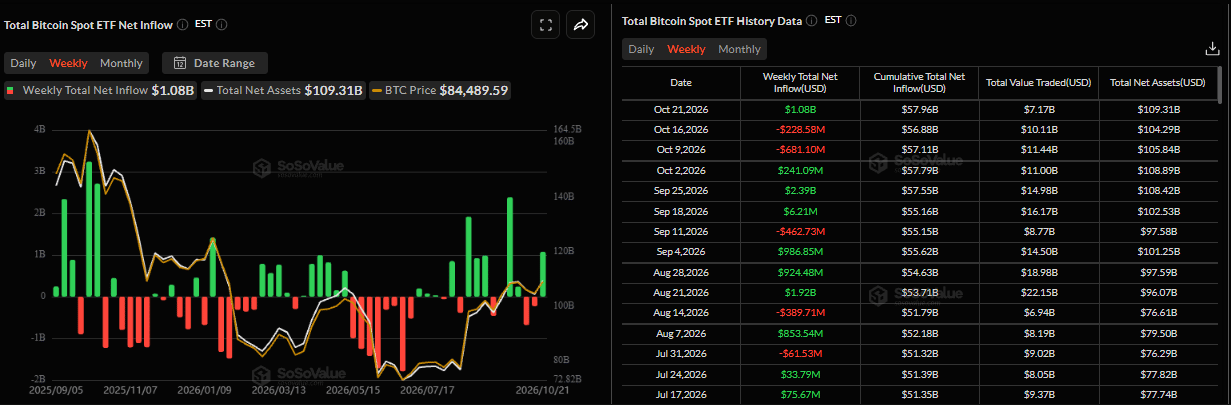Click Weekly Total Net Inflow(USD) header
This screenshot has width=1231, height=405.
(799, 83)
